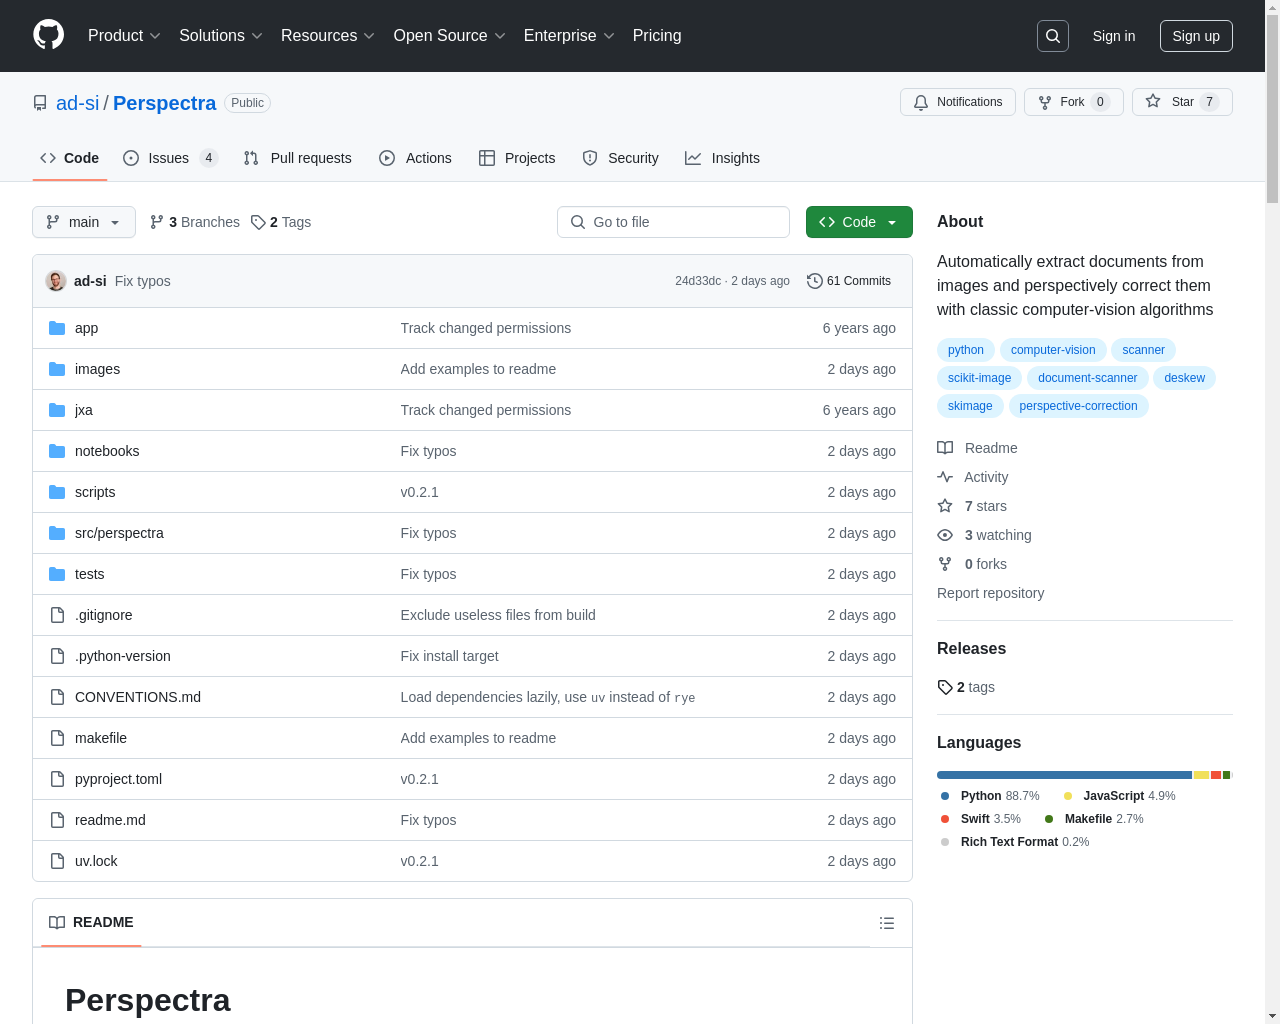View the 3 watching link
The image size is (1280, 1024).
click(x=984, y=535)
